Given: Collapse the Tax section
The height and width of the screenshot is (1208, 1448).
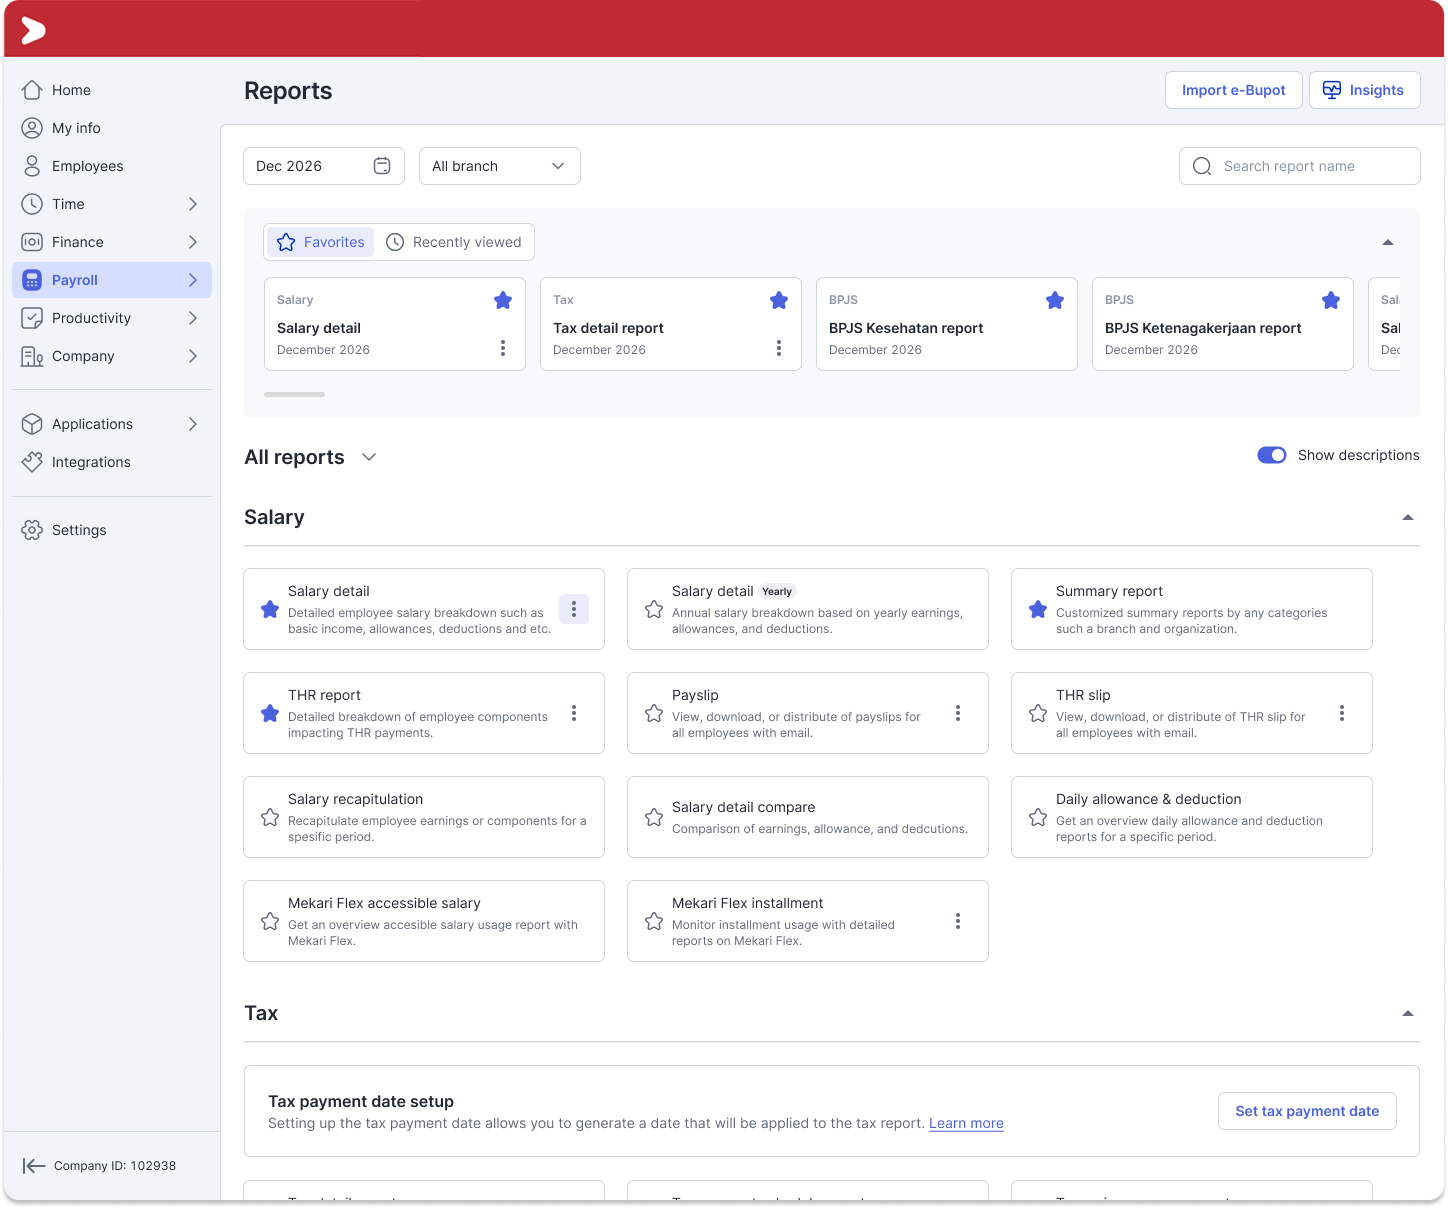Looking at the screenshot, I should click(1408, 1013).
